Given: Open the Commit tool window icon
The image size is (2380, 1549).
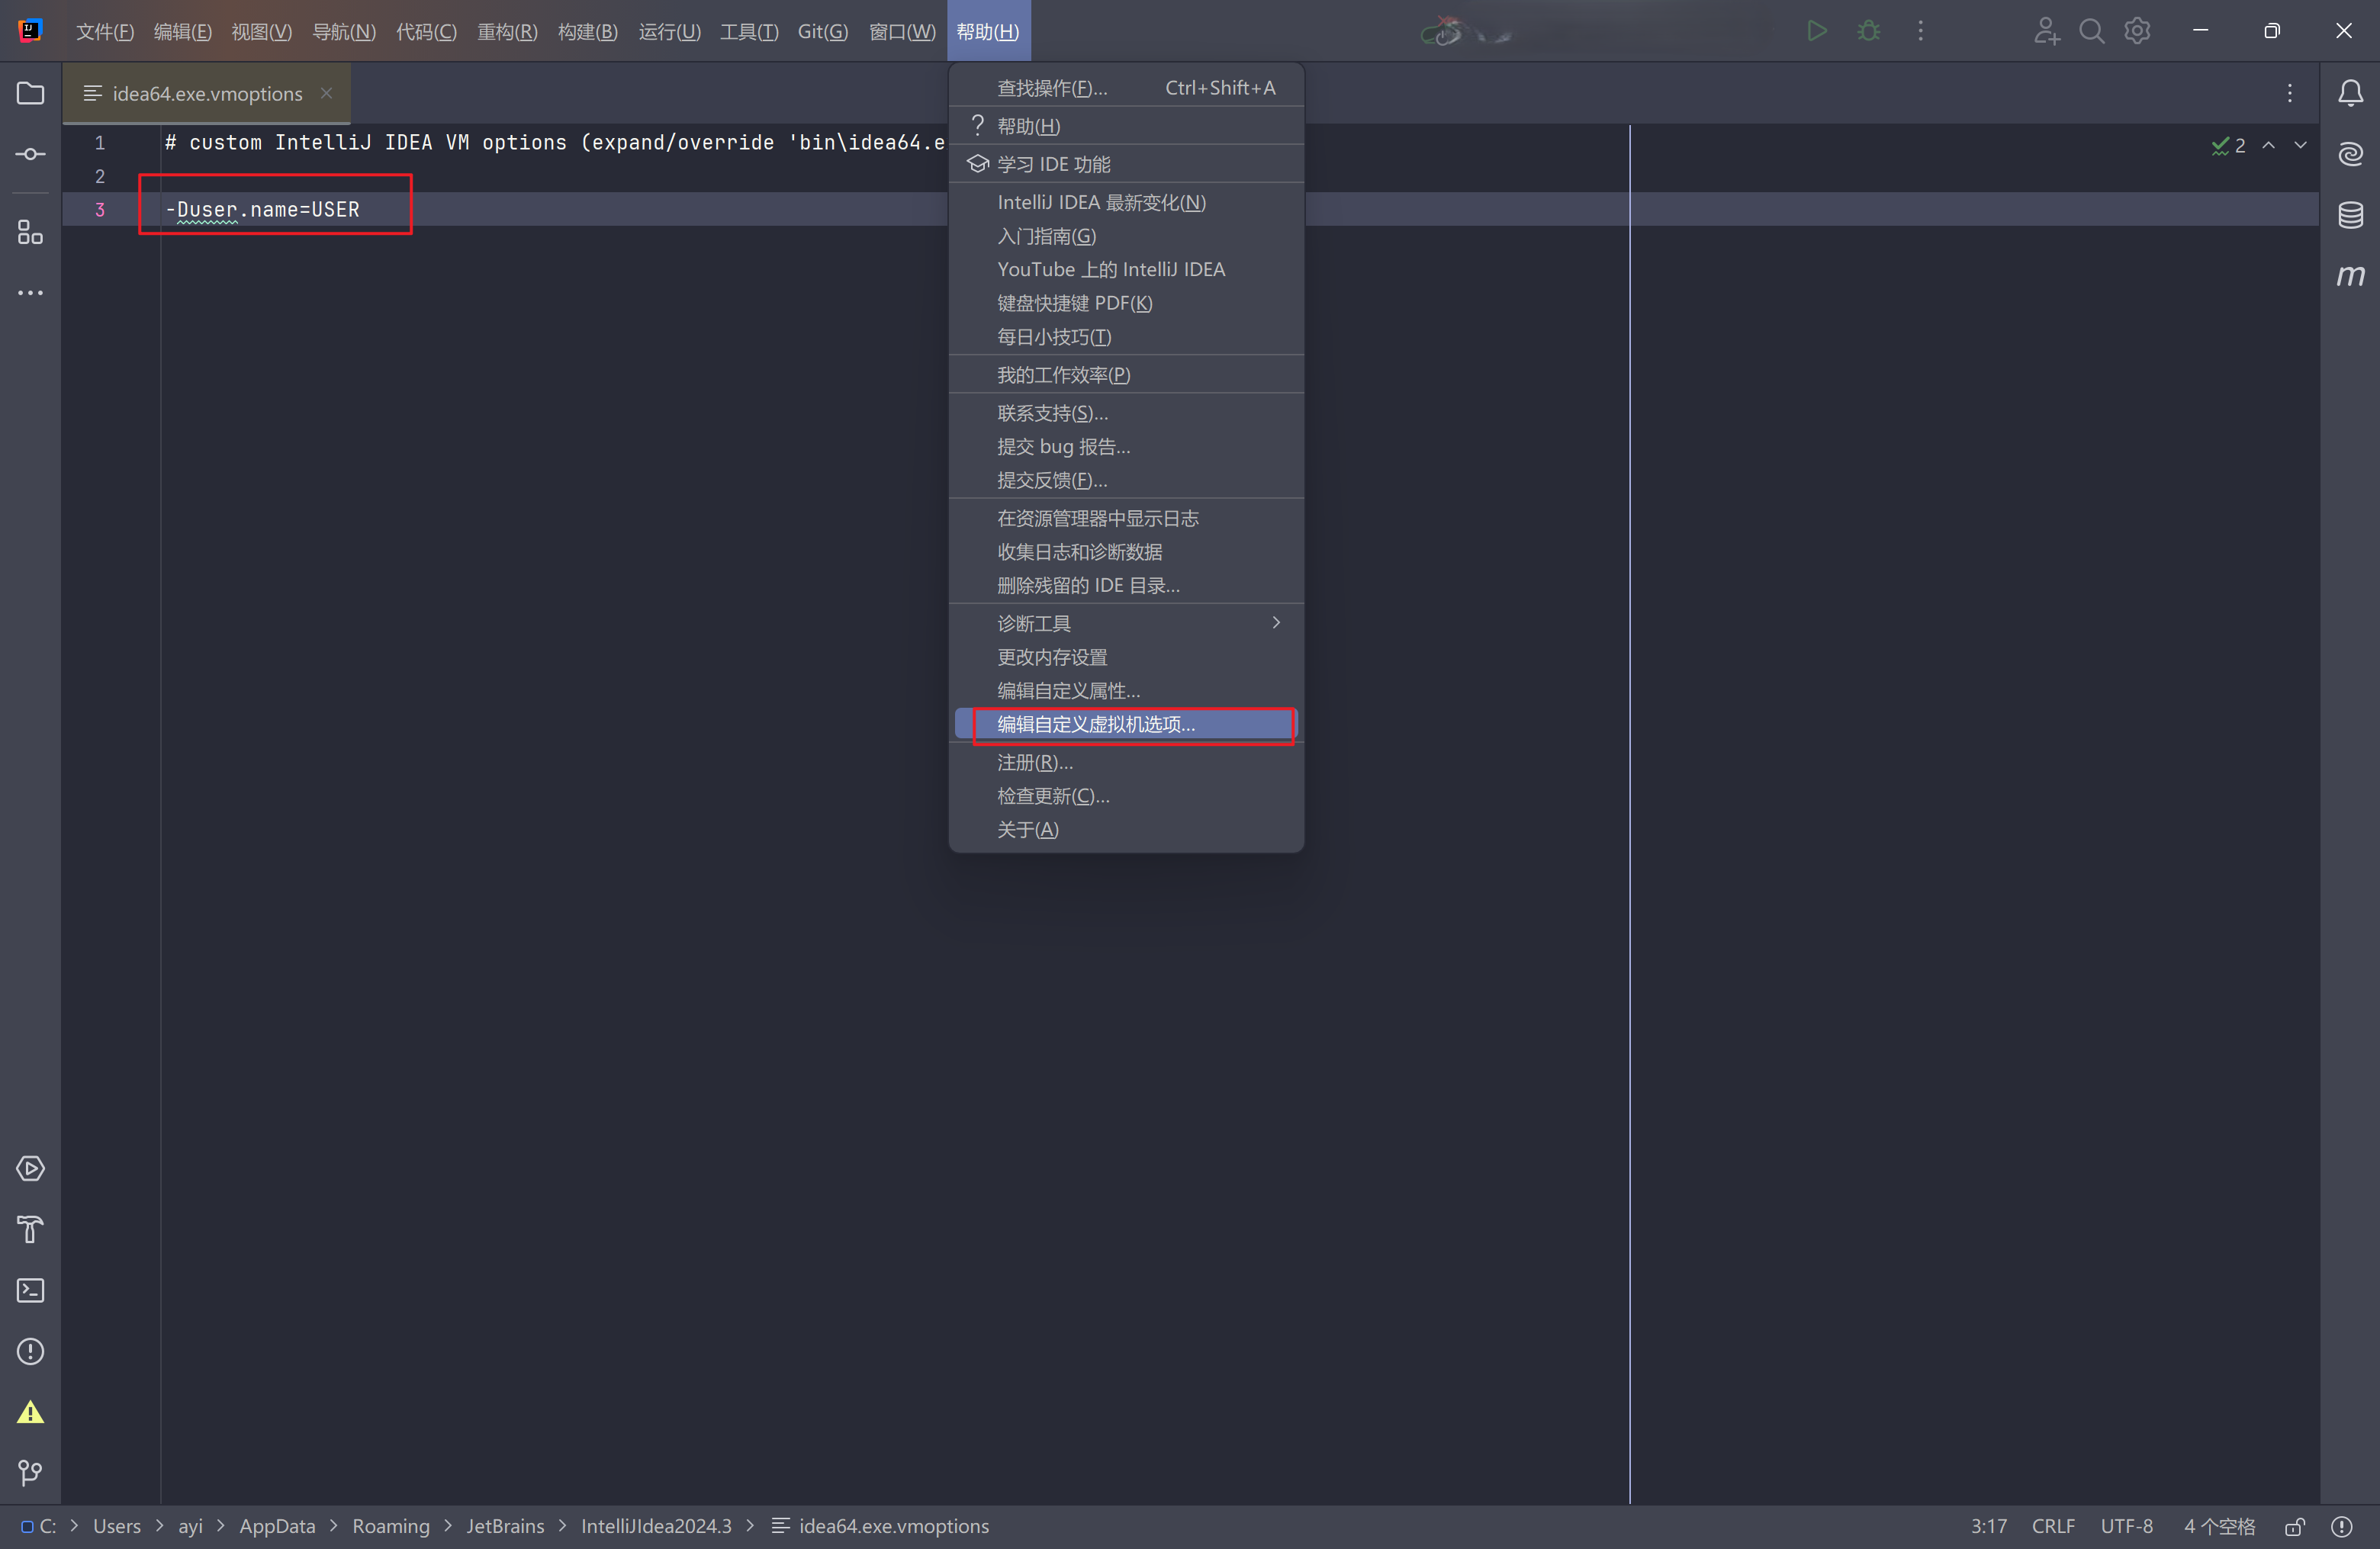Looking at the screenshot, I should pyautogui.click(x=31, y=154).
